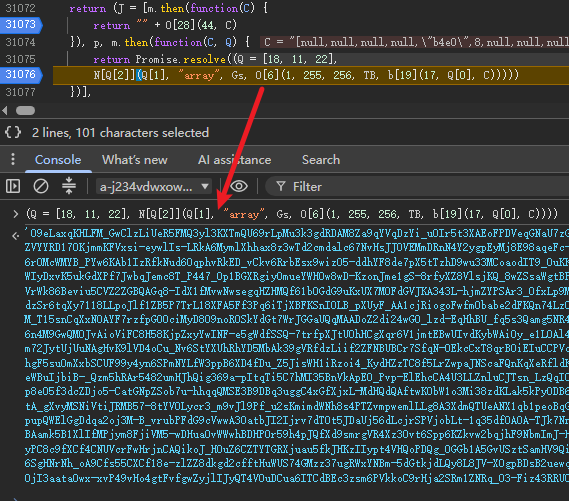
Task: Open the drawer three-dot menu
Action: click(x=13, y=159)
